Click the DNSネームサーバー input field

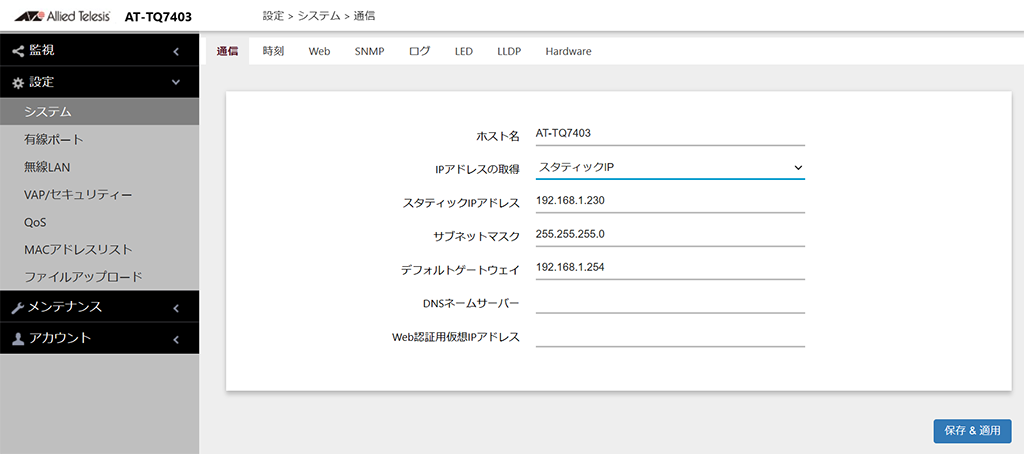pos(670,302)
